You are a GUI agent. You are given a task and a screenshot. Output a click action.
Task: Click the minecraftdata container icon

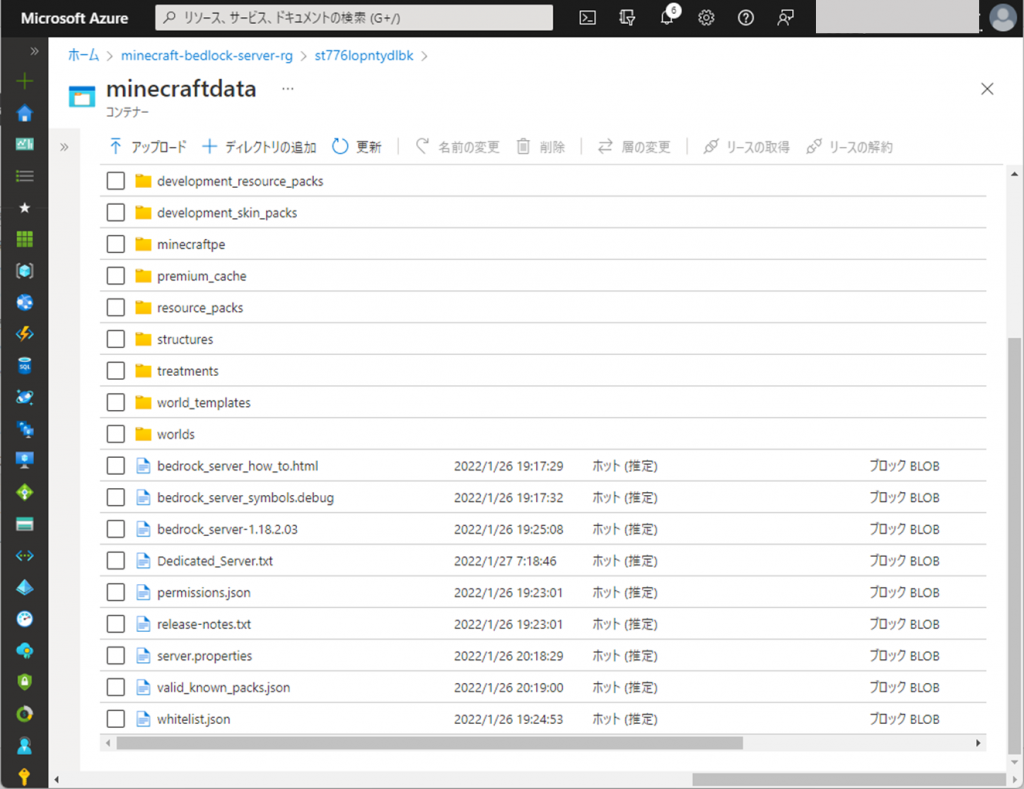82,97
